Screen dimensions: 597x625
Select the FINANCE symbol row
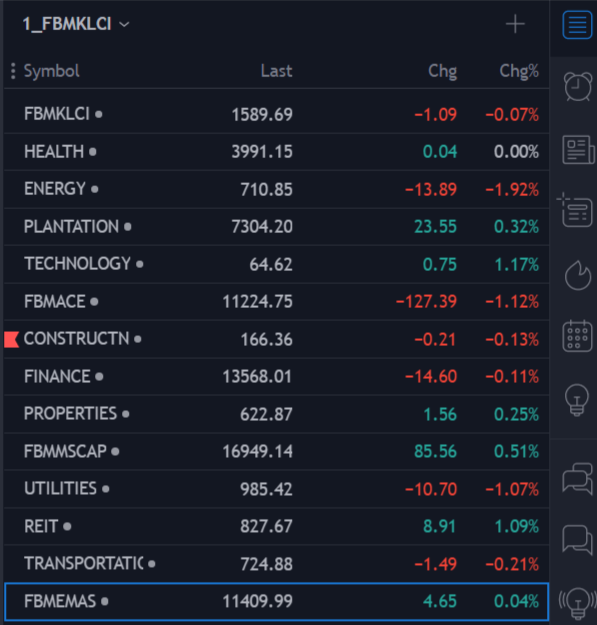[277, 376]
